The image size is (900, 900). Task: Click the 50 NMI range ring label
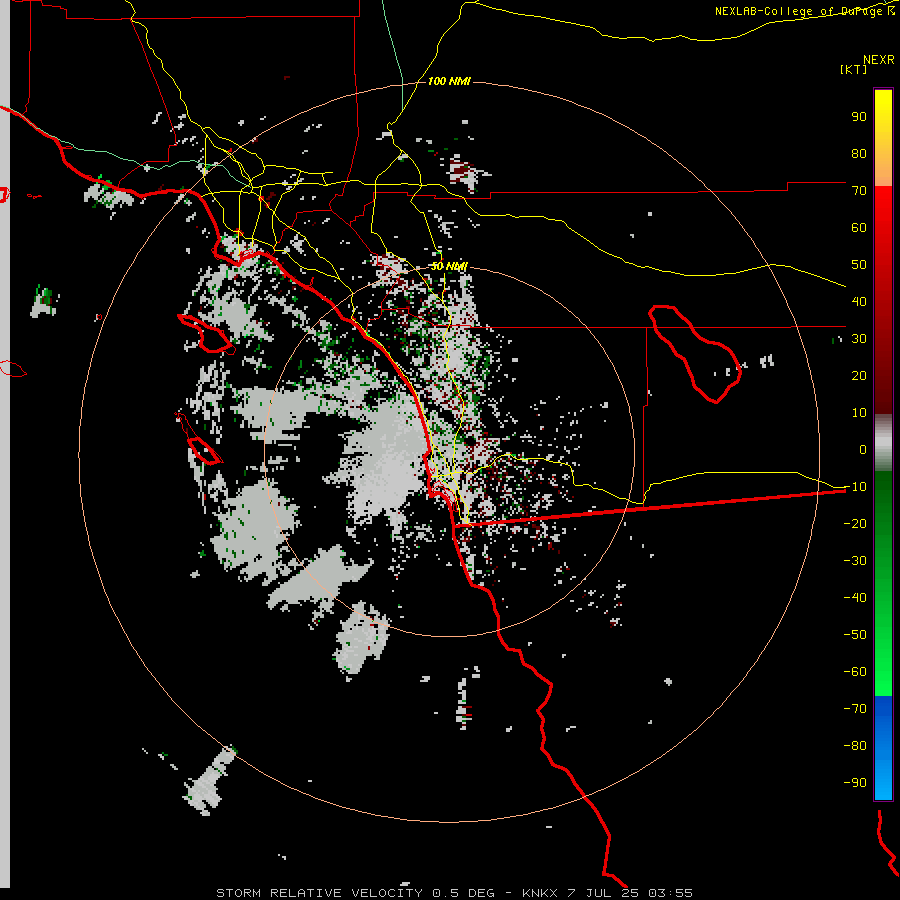(449, 266)
